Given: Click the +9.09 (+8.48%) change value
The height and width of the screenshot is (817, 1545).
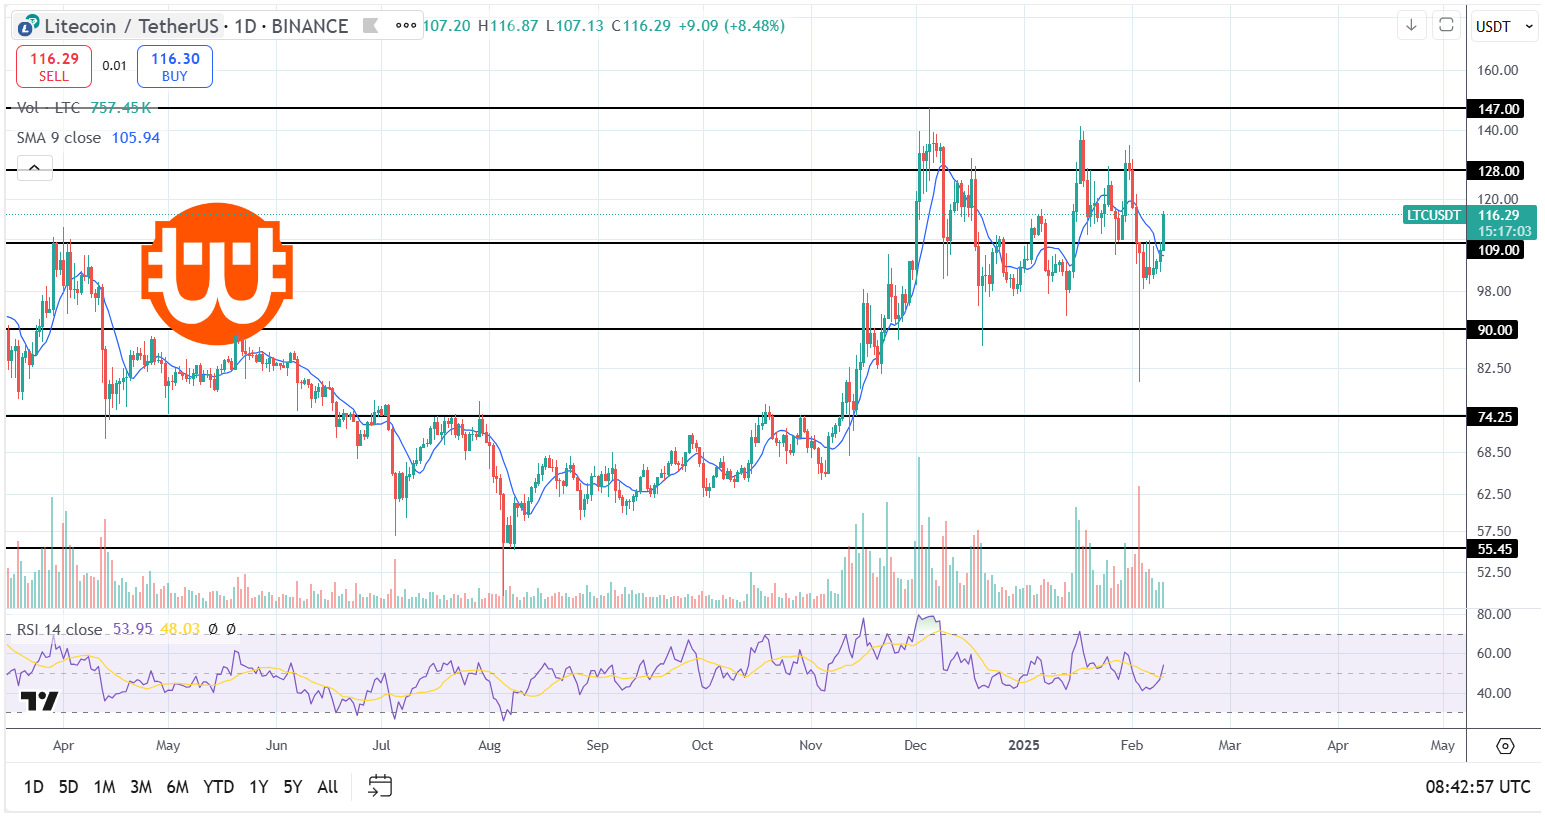Looking at the screenshot, I should 732,26.
